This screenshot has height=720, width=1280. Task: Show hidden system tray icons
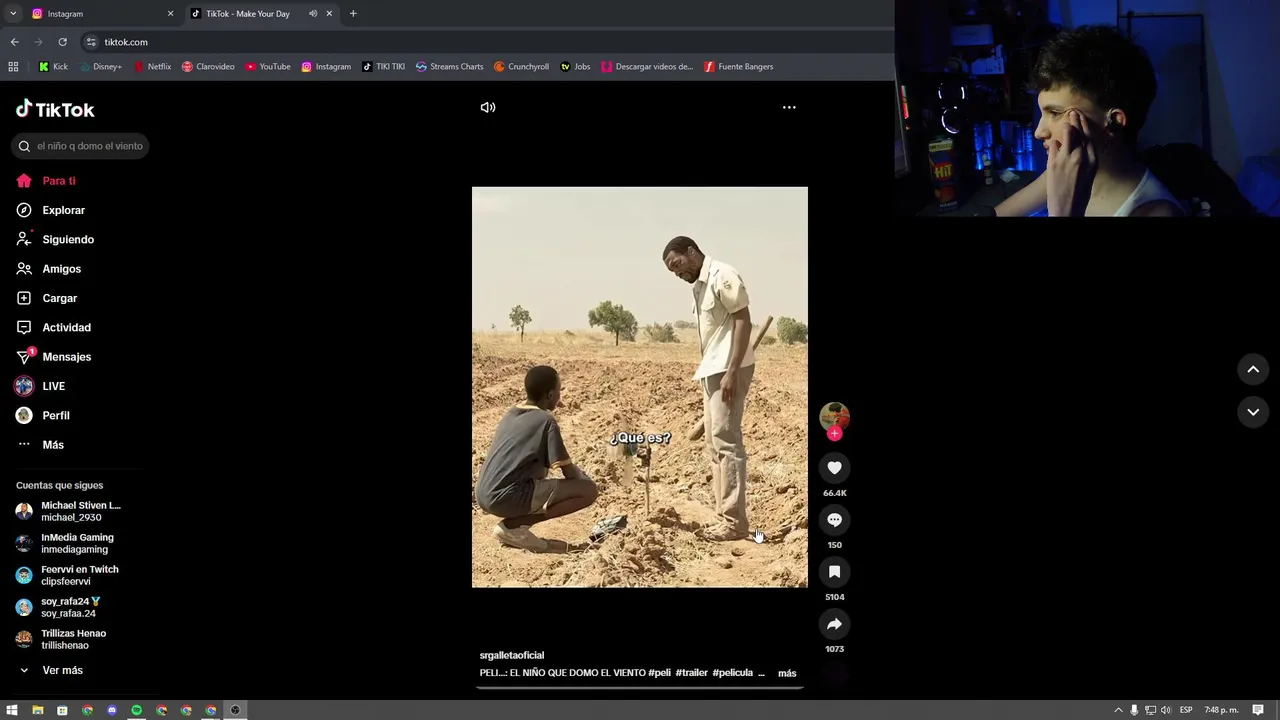(1118, 710)
